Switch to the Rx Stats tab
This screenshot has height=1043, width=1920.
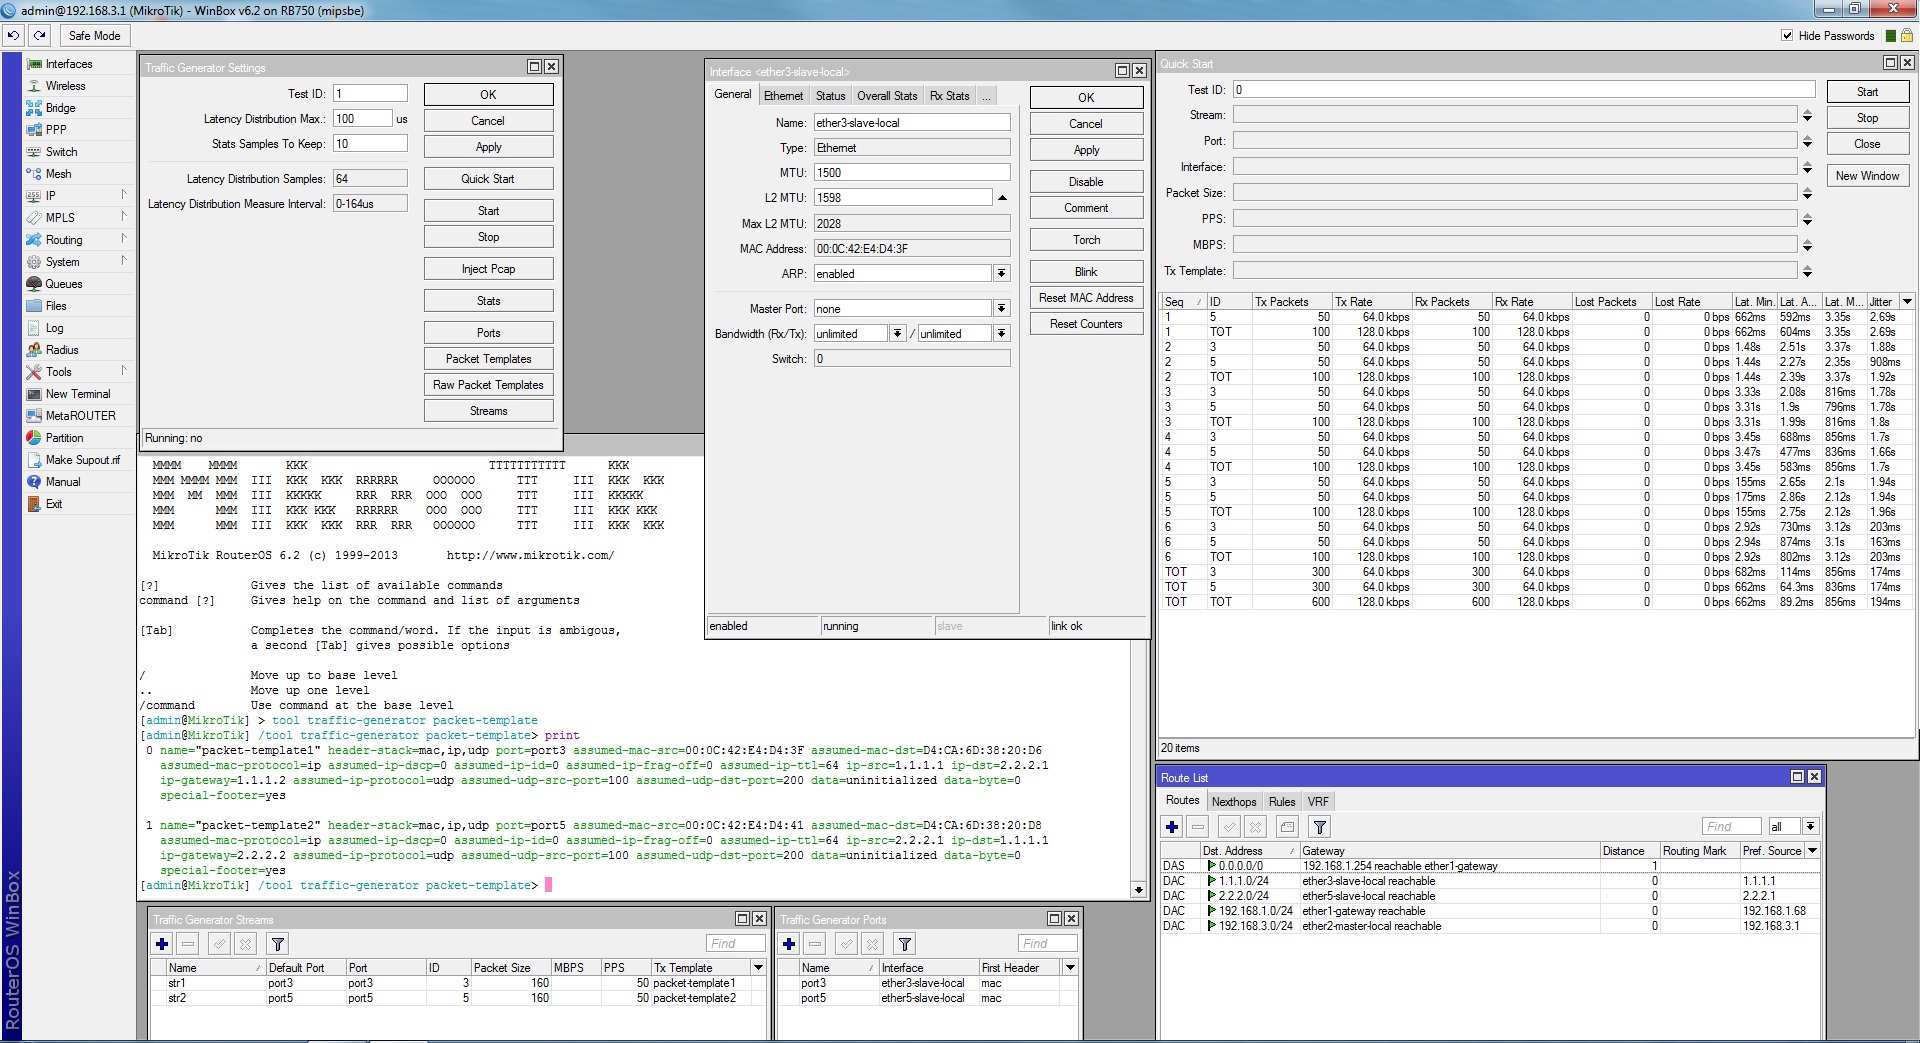tap(949, 96)
